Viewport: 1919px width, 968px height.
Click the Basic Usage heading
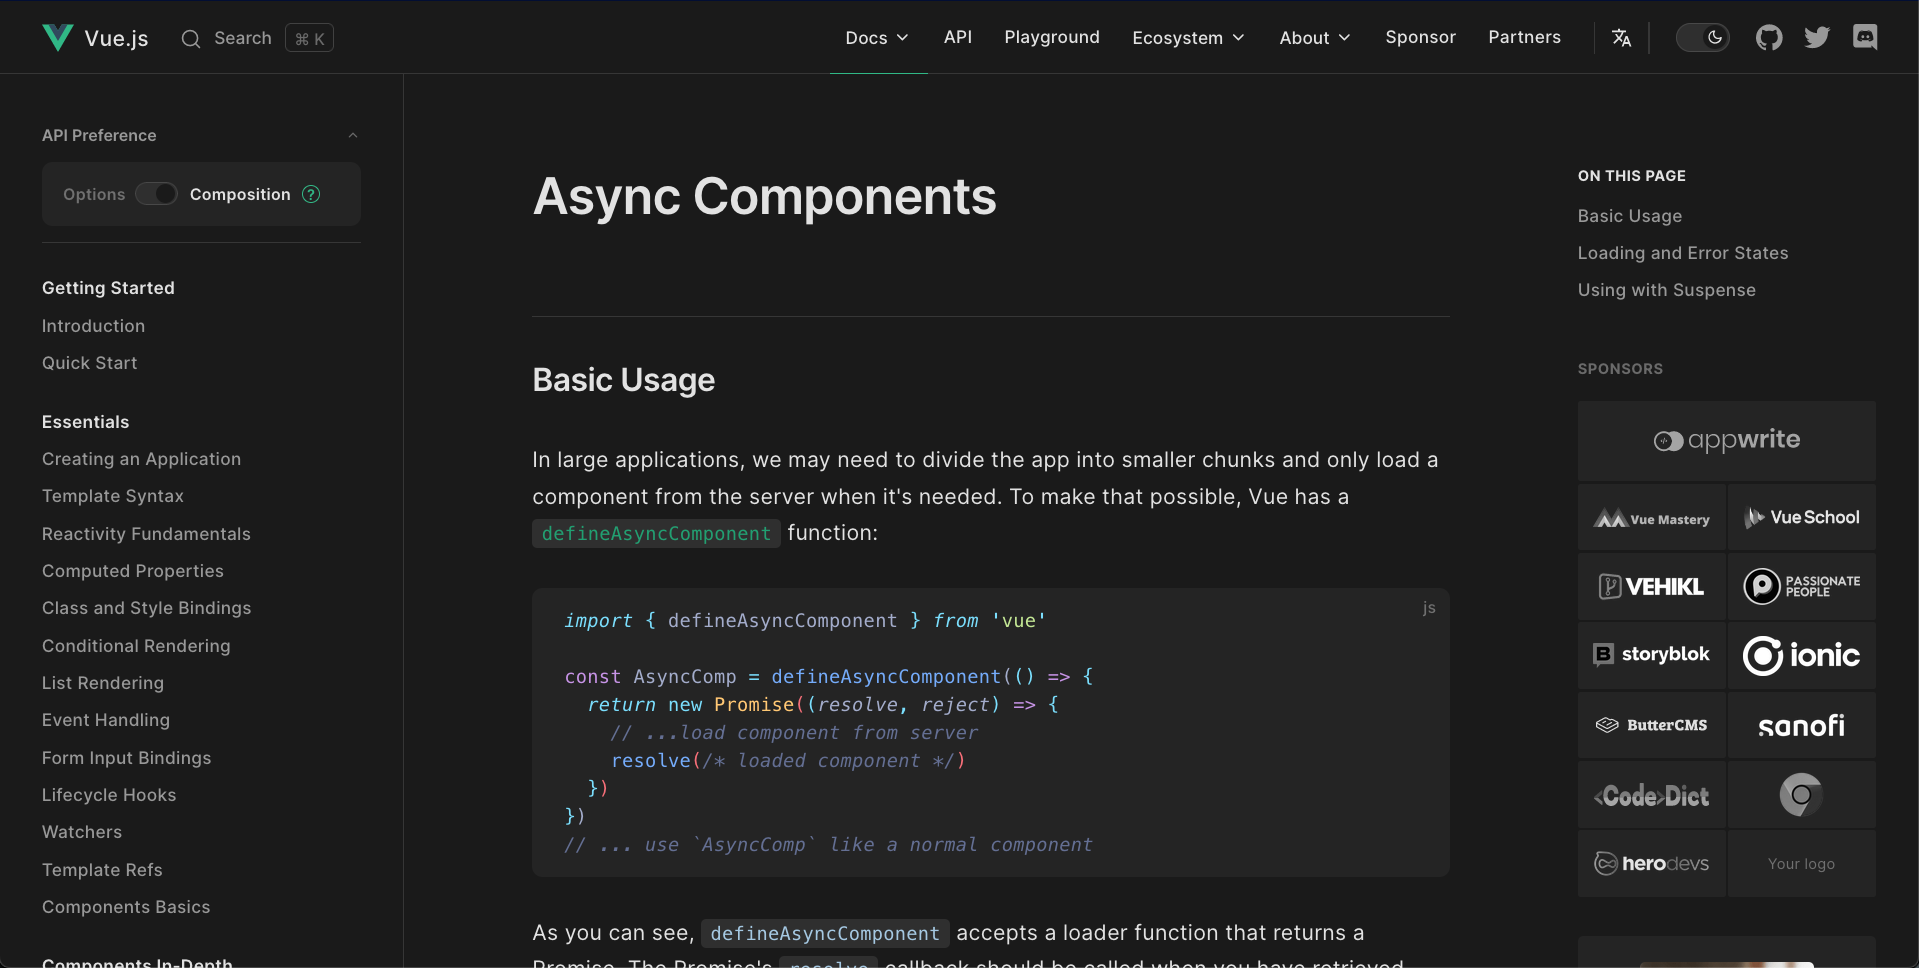[624, 380]
